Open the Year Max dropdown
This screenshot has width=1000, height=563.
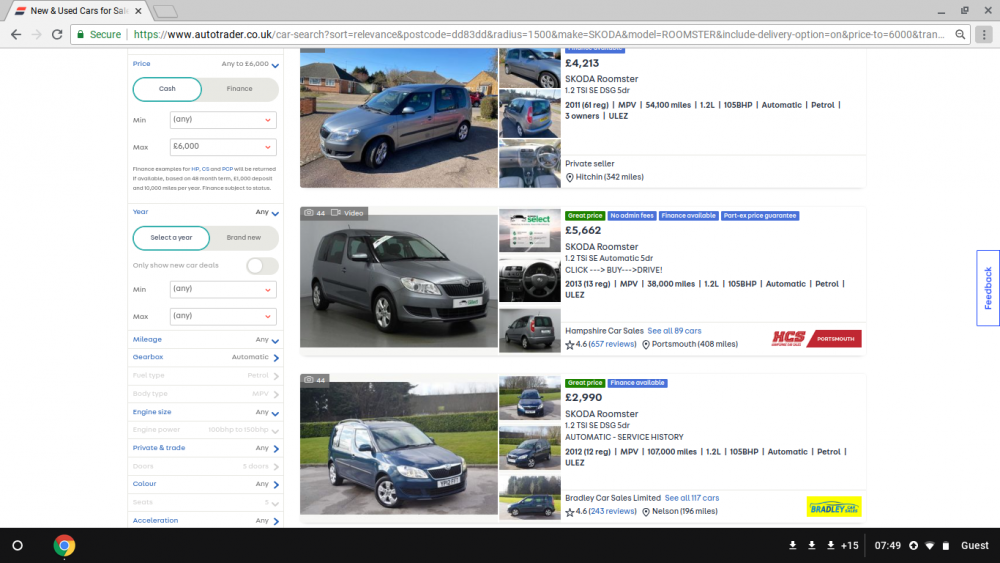tap(223, 316)
